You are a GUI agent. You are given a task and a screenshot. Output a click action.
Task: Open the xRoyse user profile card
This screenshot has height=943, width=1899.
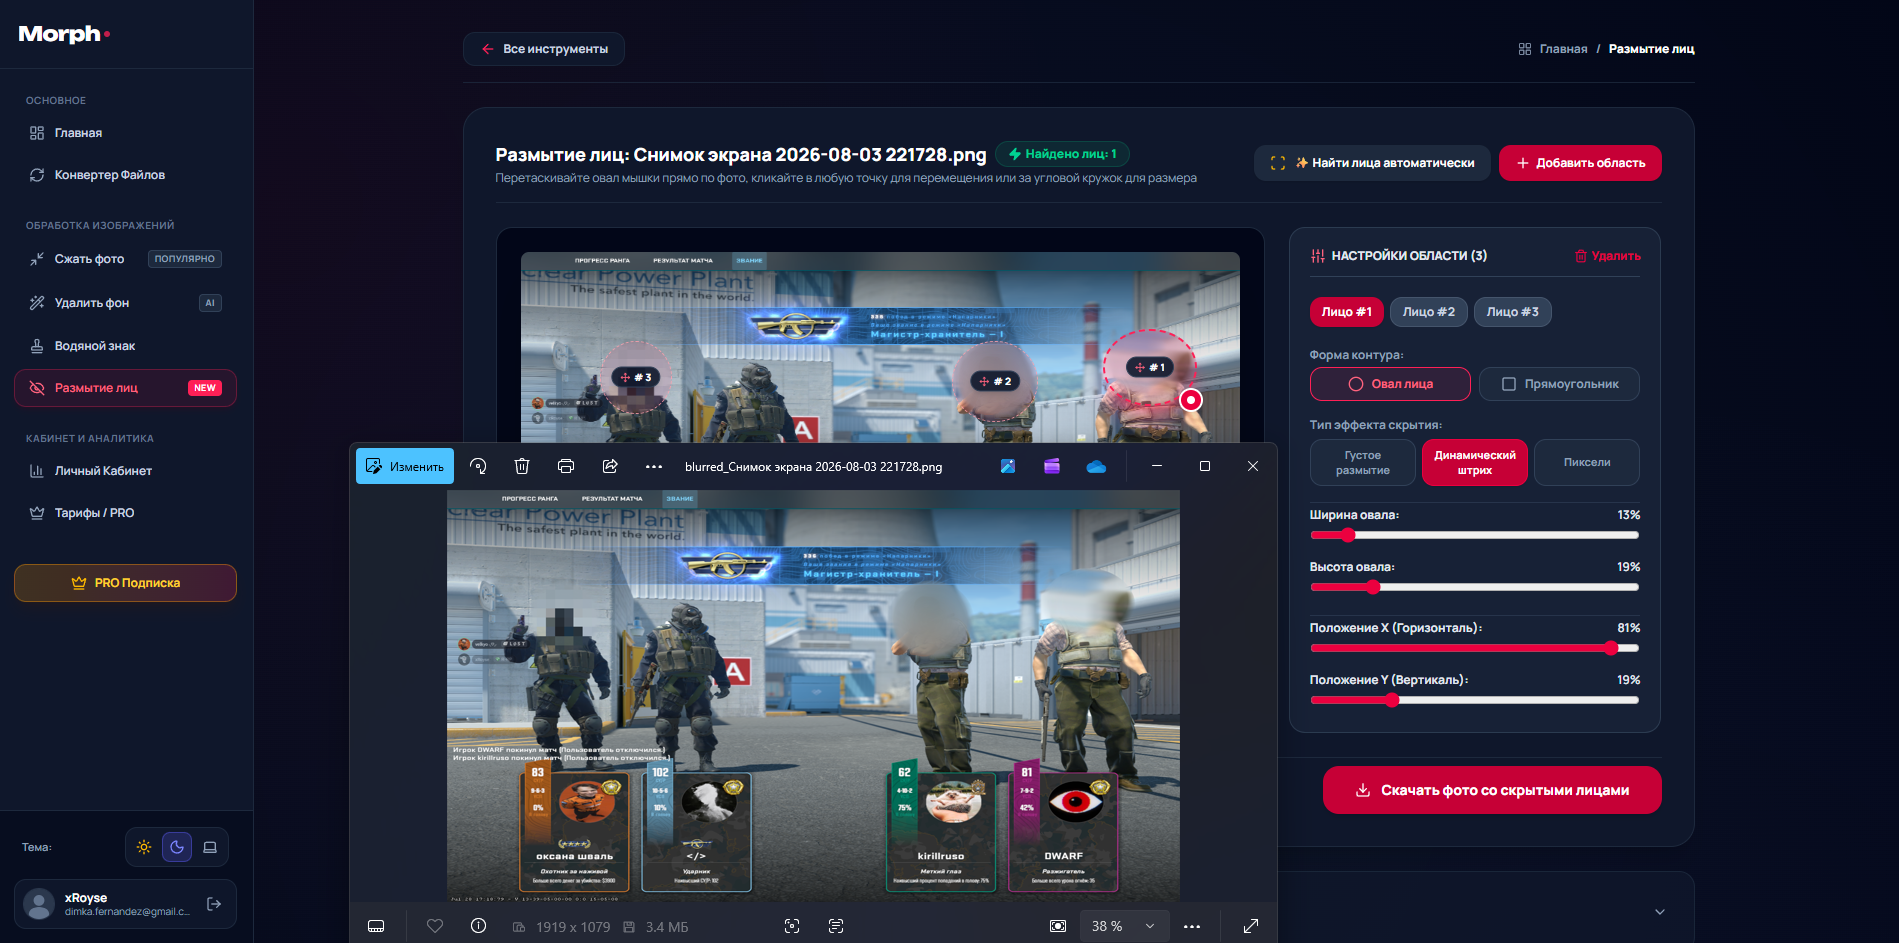point(125,904)
